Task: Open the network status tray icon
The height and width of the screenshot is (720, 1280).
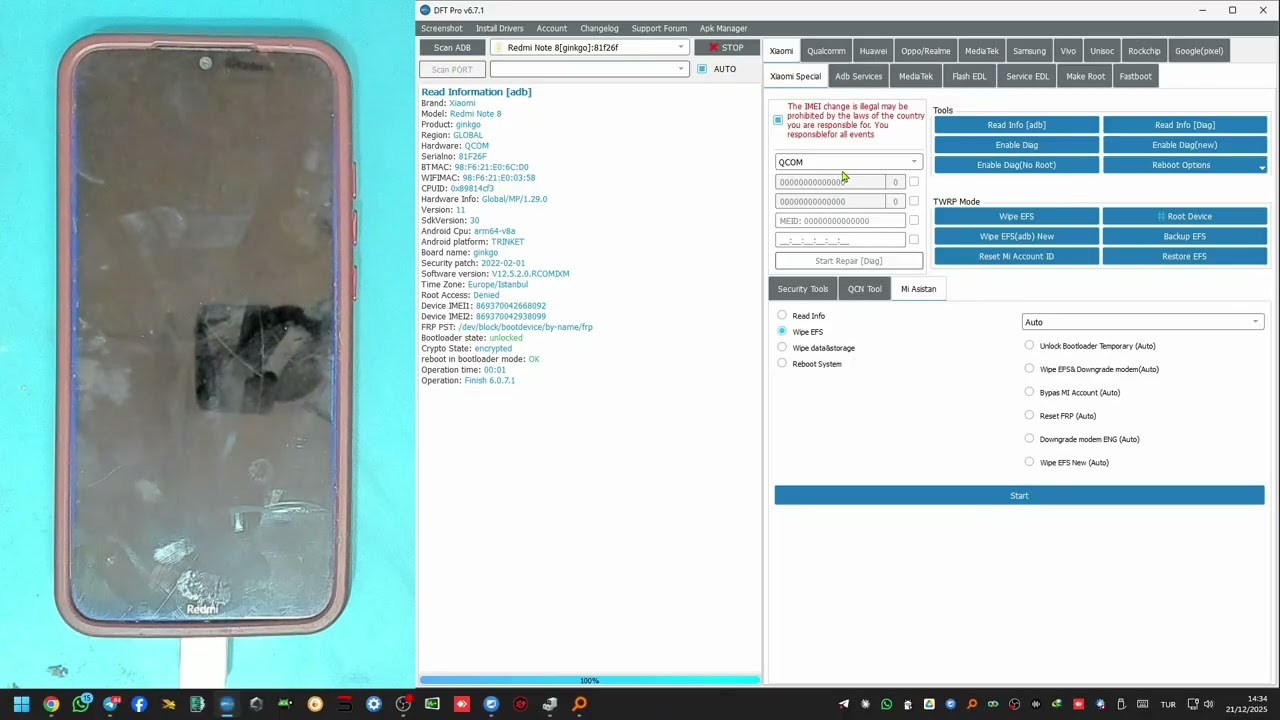Action: tap(1193, 704)
